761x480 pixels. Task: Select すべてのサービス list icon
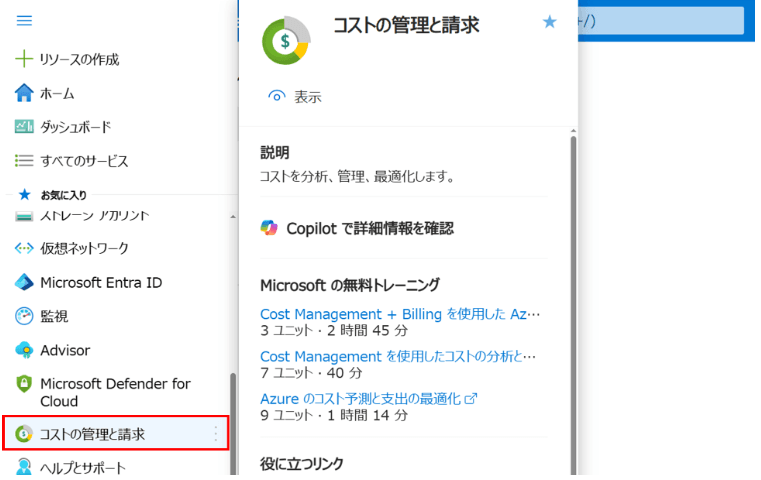click(24, 161)
